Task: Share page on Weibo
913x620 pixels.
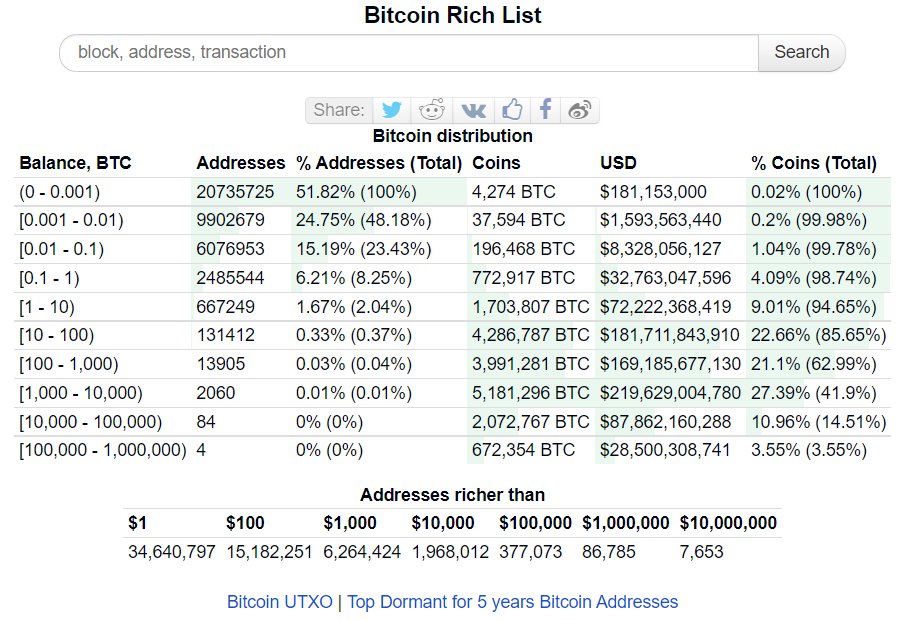Action: [x=580, y=110]
